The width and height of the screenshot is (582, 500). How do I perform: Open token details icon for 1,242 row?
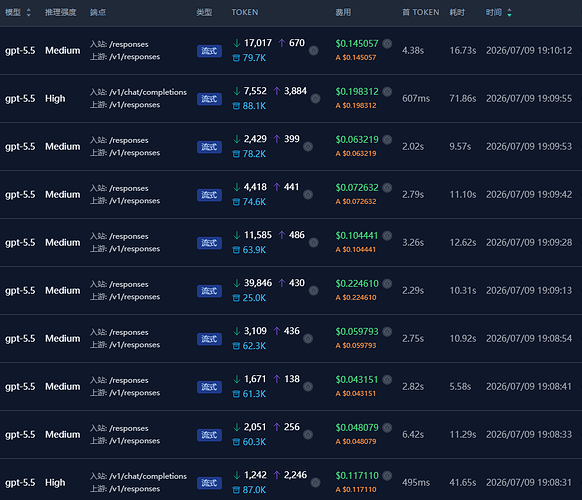click(315, 483)
